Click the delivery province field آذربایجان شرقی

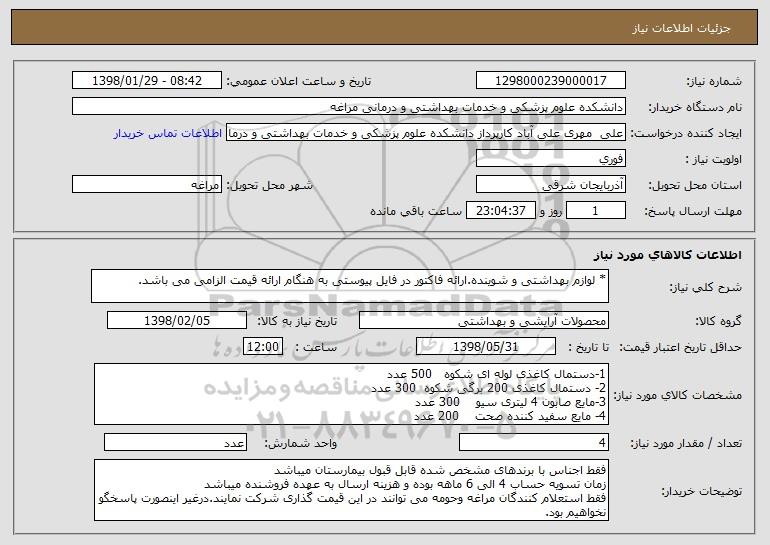coord(550,185)
